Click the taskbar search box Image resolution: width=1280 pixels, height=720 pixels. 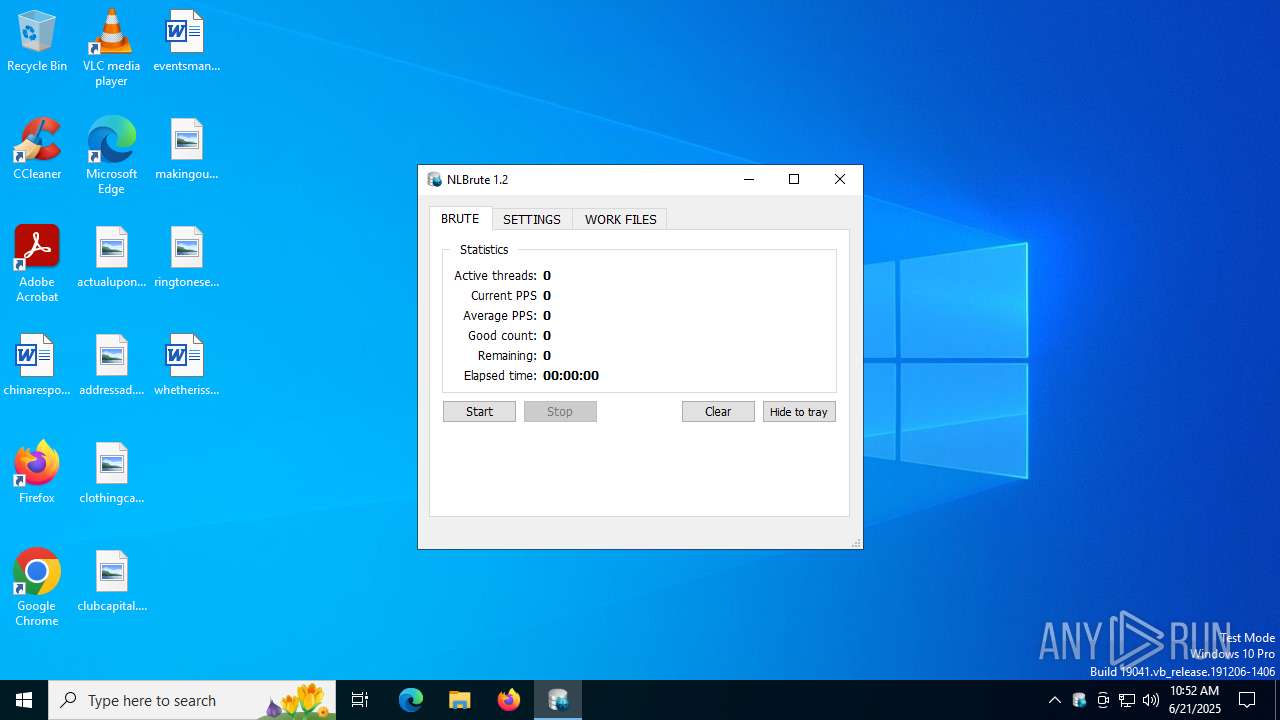(192, 700)
